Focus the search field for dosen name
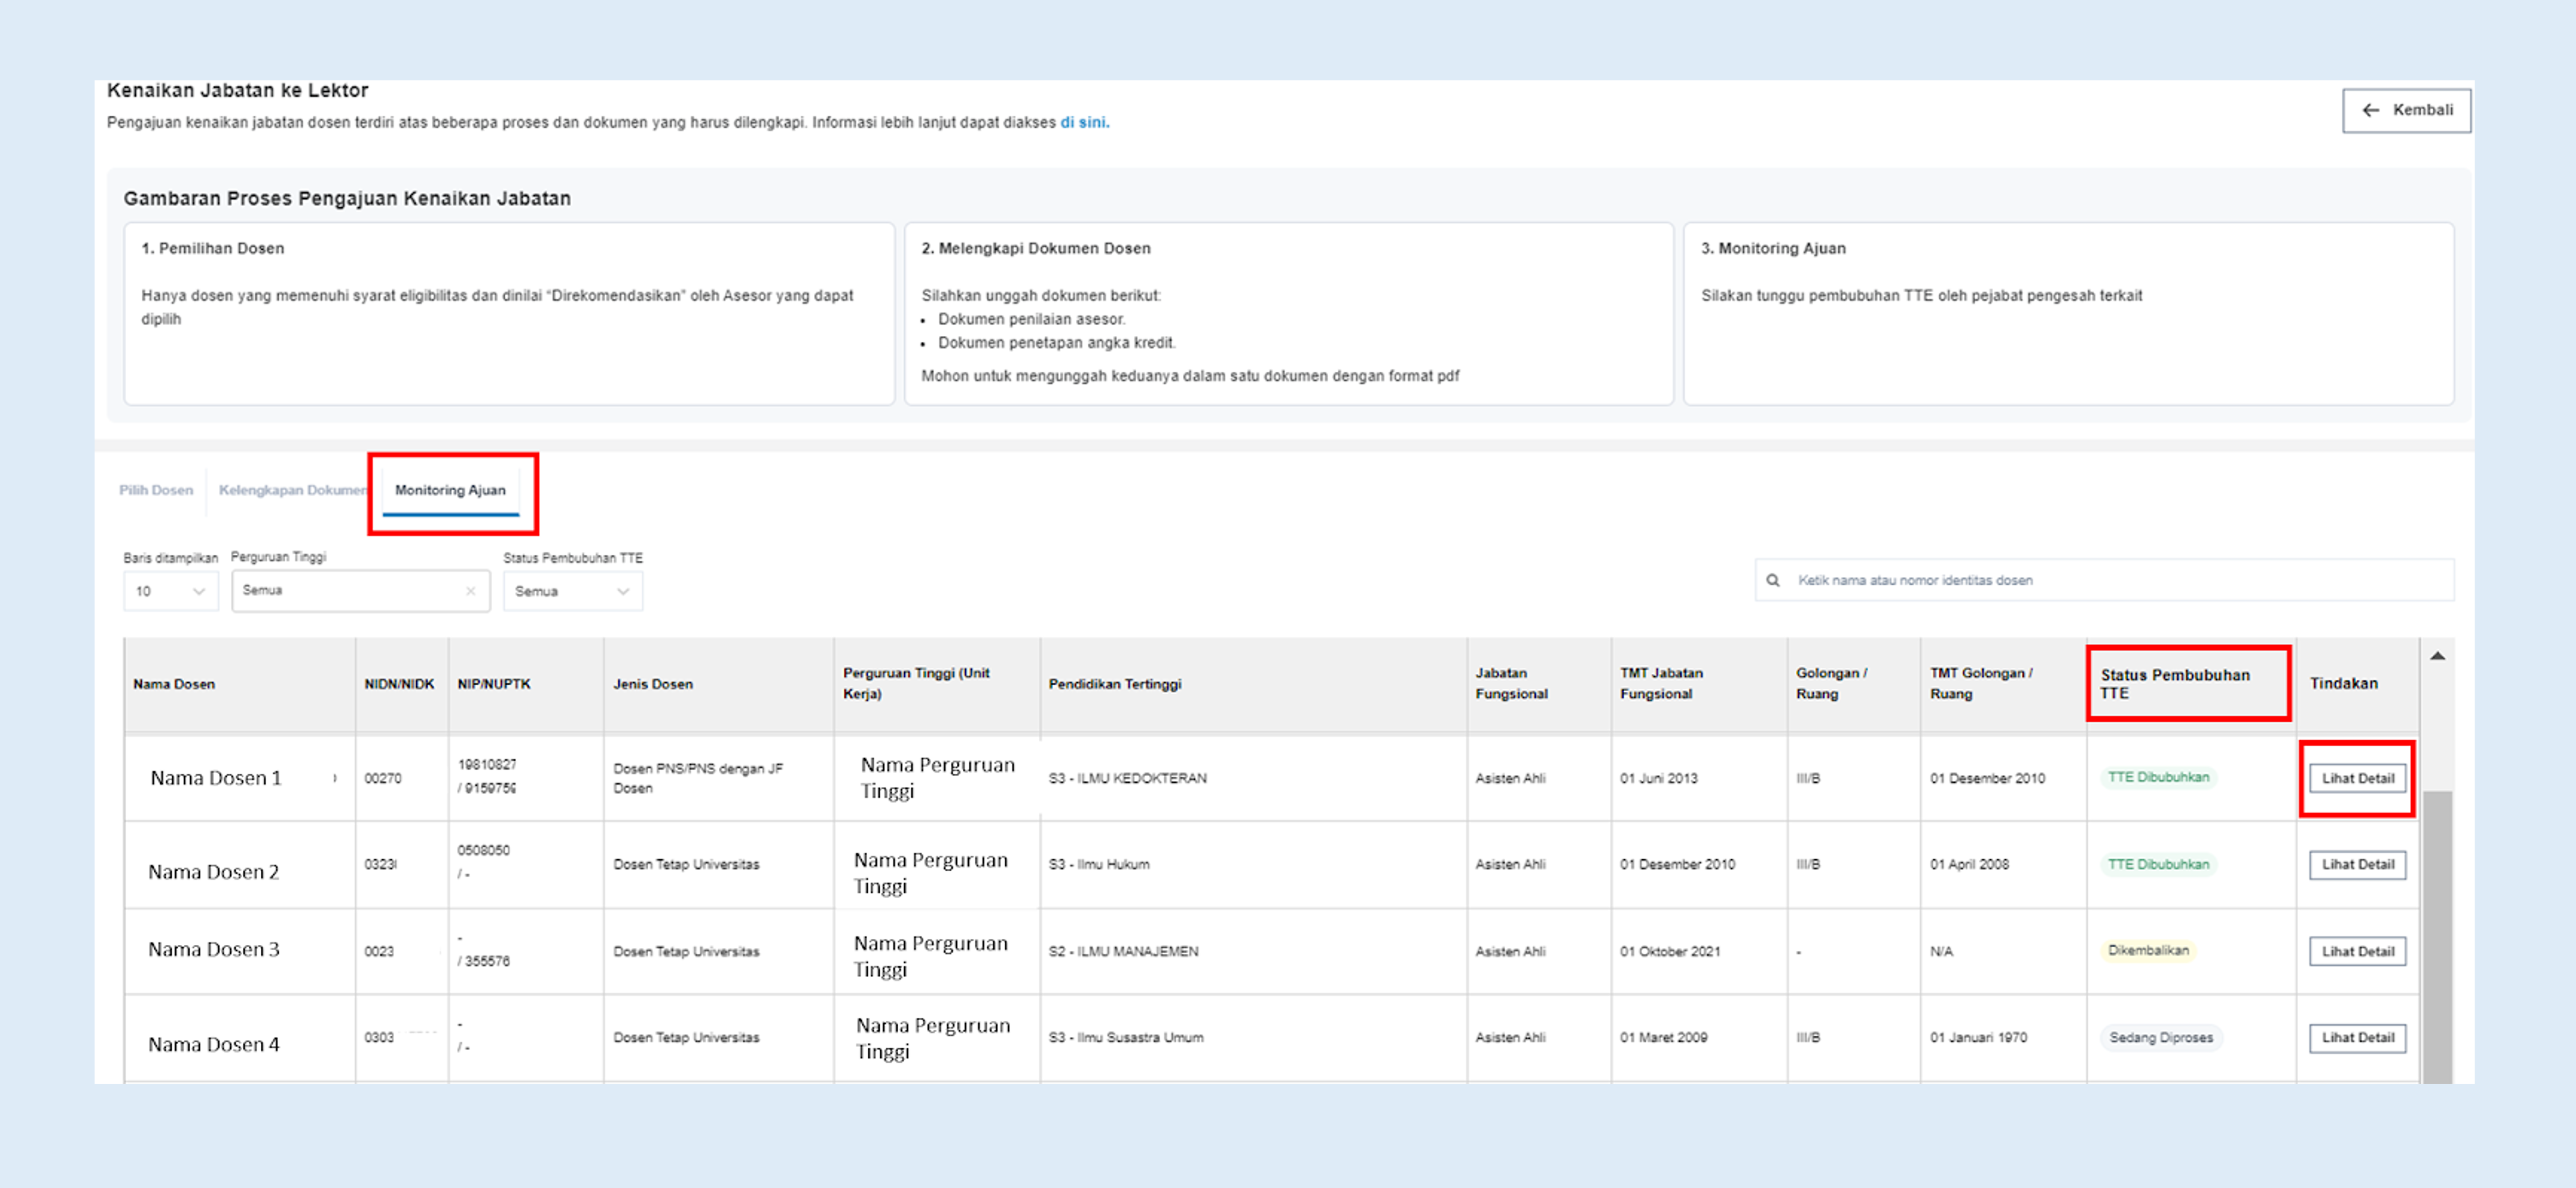Screen dimensions: 2576x1188 click(x=2104, y=580)
